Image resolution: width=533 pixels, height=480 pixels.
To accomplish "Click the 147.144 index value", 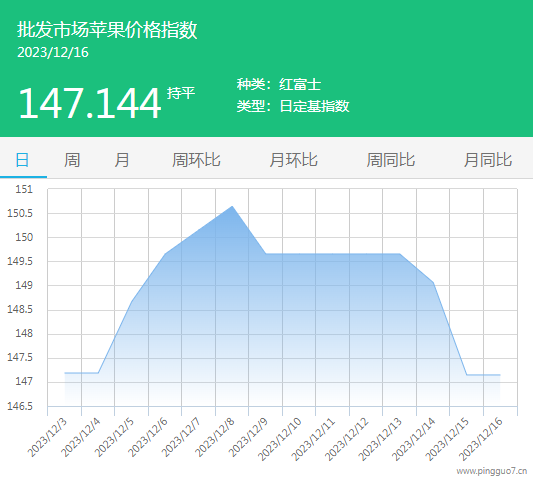I will (90, 103).
